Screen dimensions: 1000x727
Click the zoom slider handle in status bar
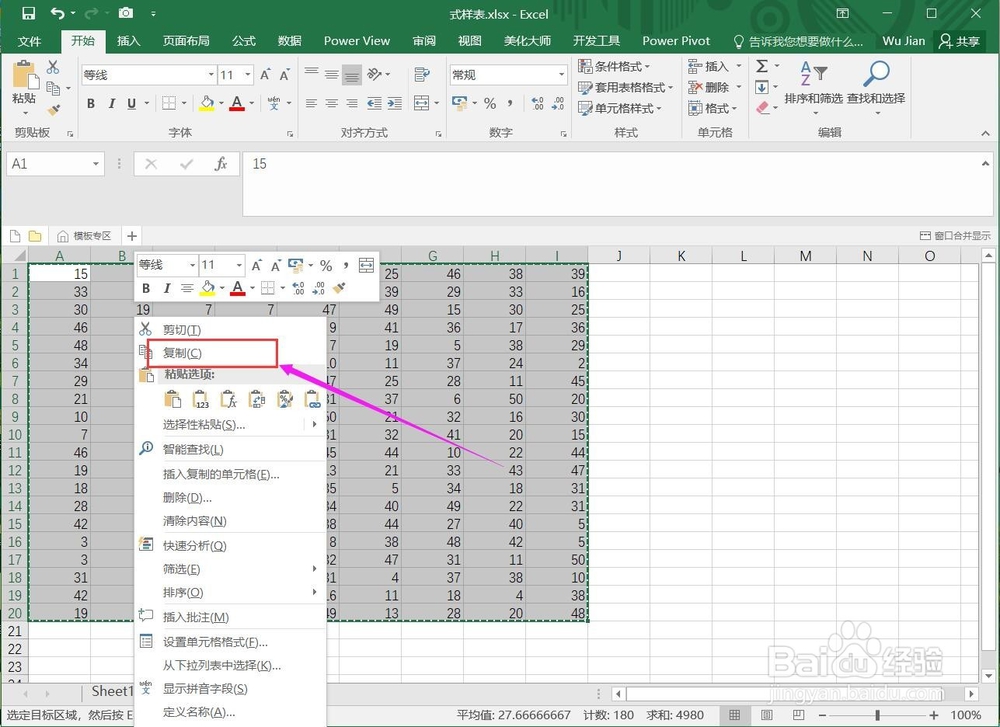coord(878,715)
